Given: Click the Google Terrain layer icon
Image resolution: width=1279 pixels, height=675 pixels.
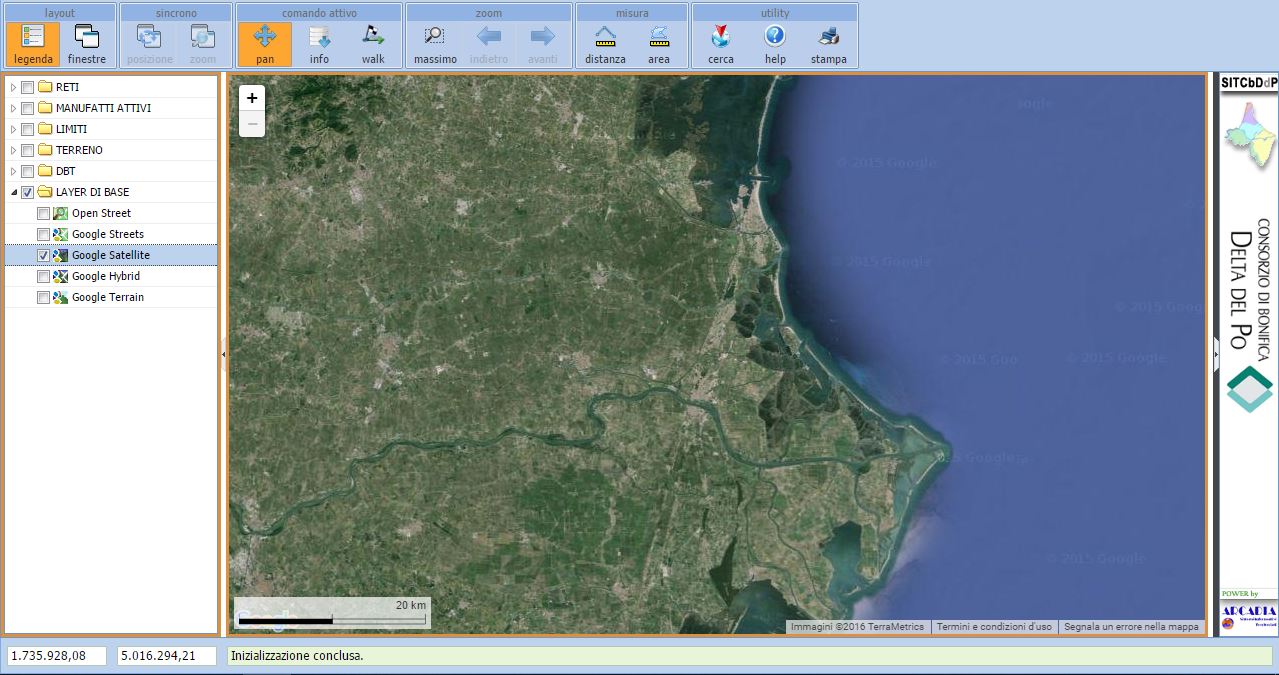Looking at the screenshot, I should pos(60,297).
